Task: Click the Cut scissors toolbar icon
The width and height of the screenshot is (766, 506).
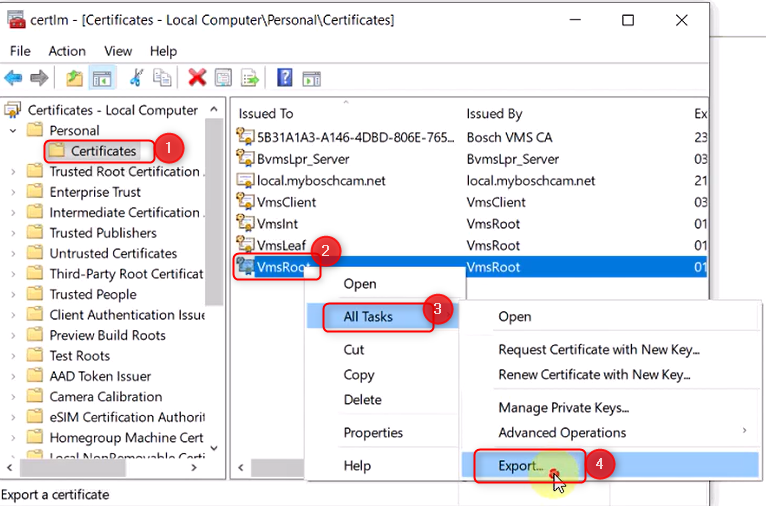Action: pyautogui.click(x=137, y=78)
